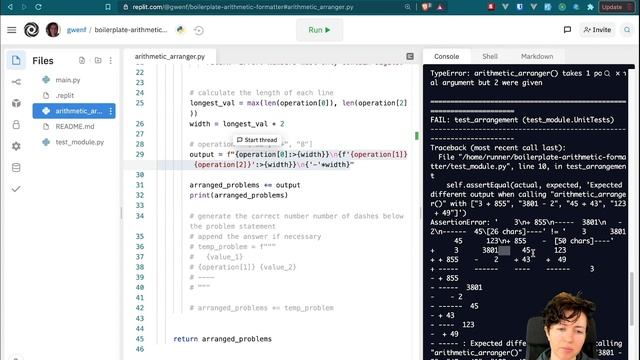Open the user avatar profile picture

coord(53,30)
